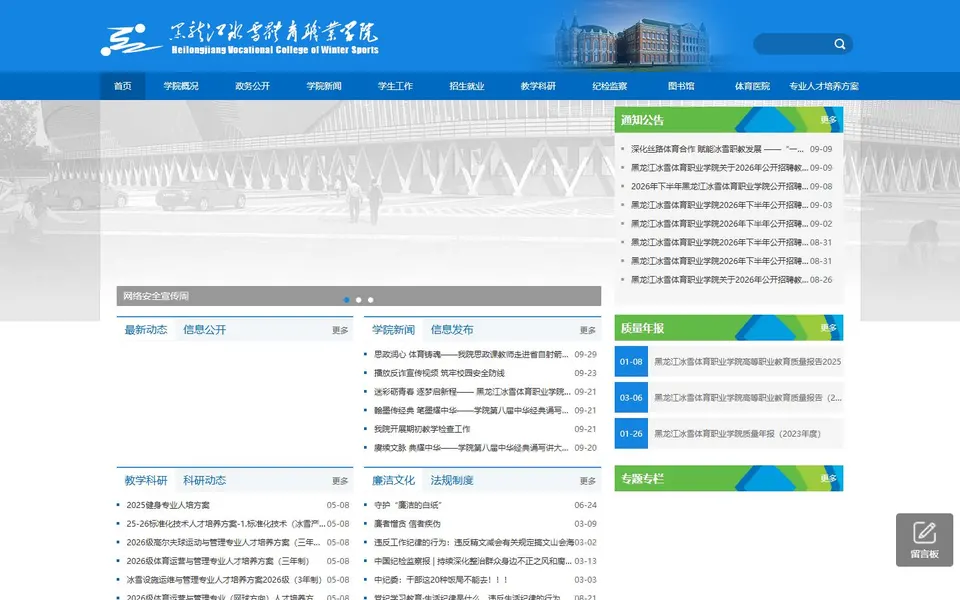This screenshot has height=600, width=960.
Task: Open news 播放反诈宣传视频 筑牢校园安全防线
Action: click(439, 373)
